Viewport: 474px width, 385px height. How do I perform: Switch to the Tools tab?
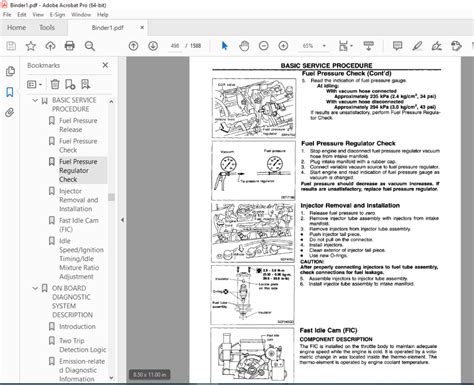[47, 27]
